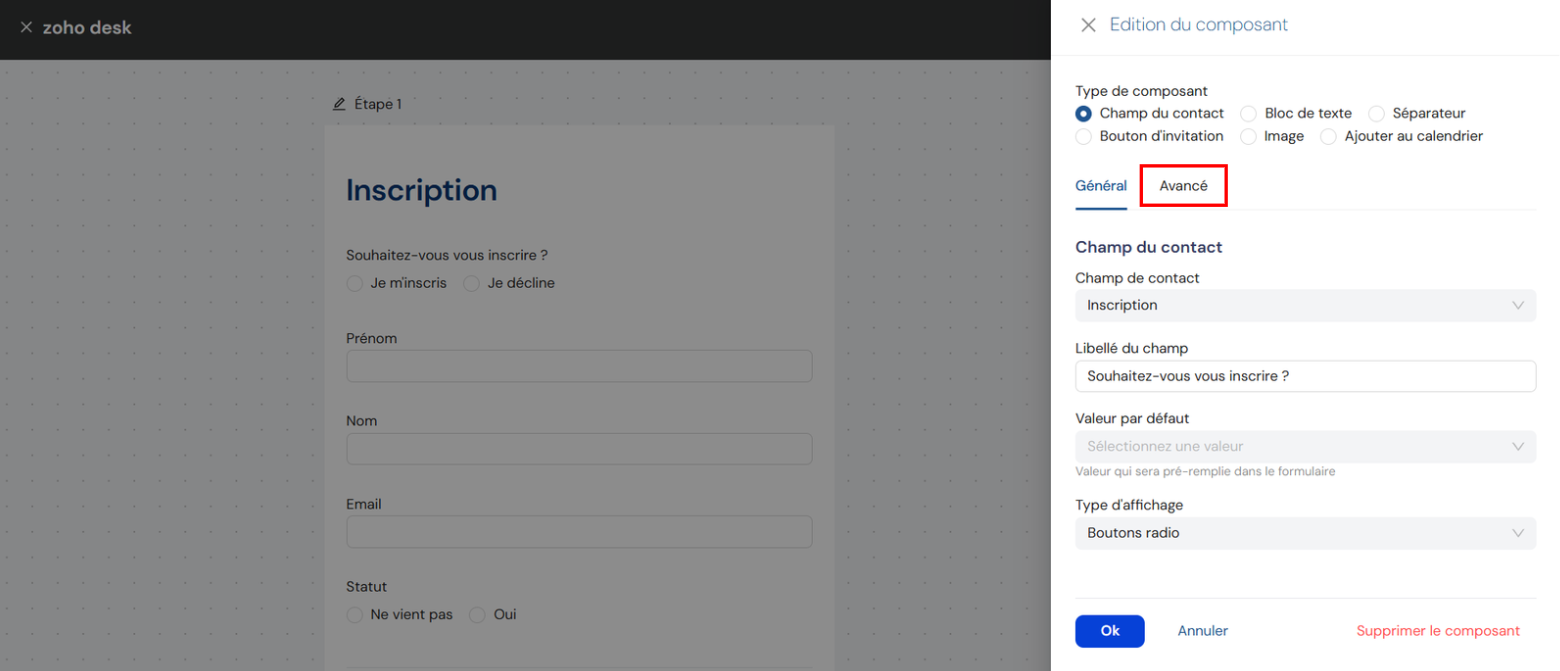Image resolution: width=1560 pixels, height=671 pixels.
Task: Open the Type d'affichage Boutons radio dropdown
Action: pos(1305,533)
